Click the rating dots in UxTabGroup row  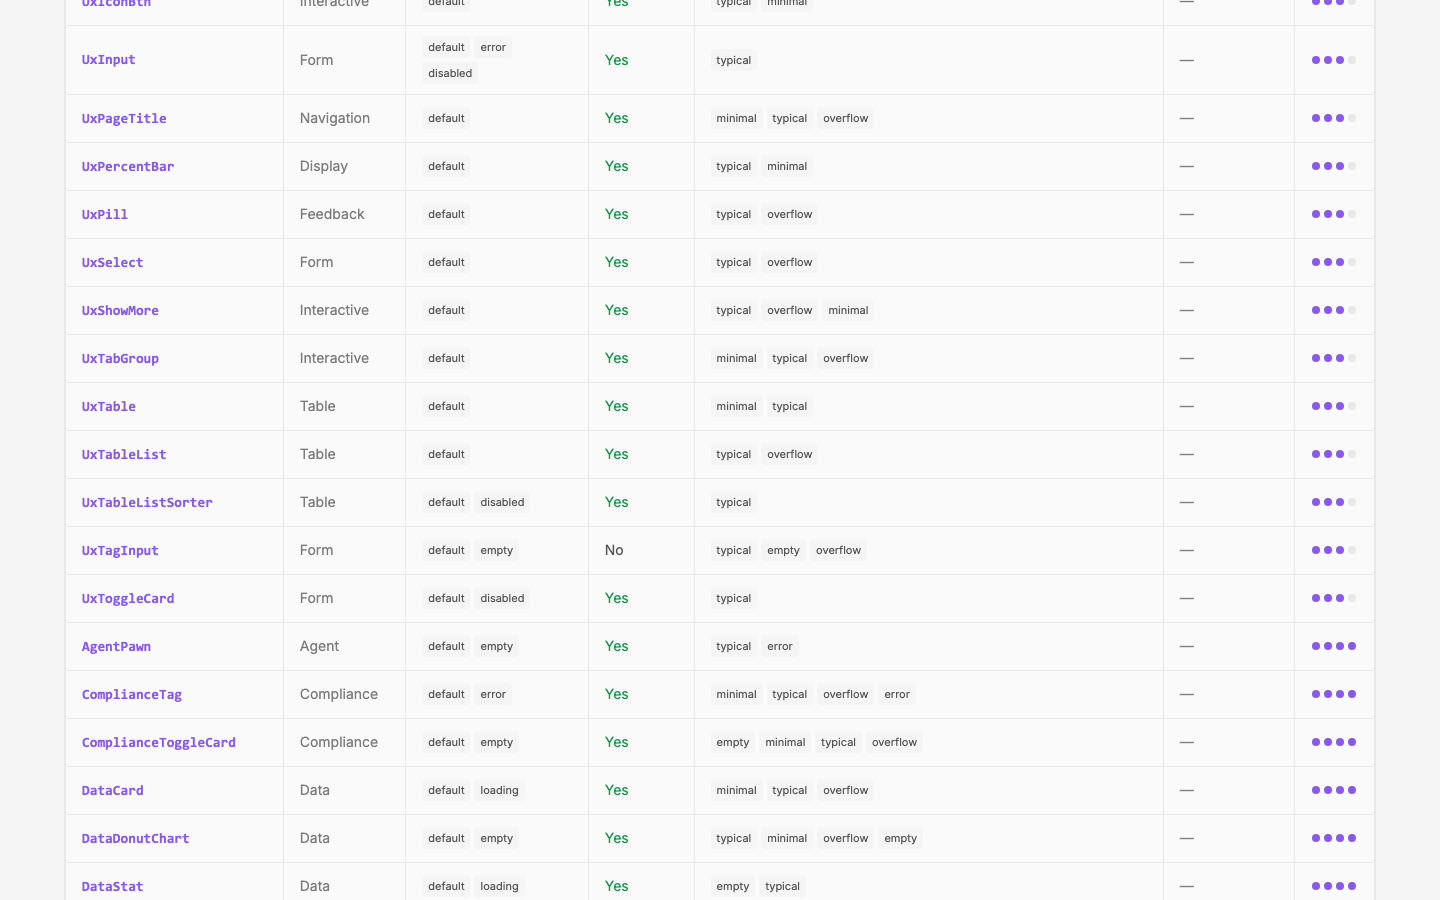(1334, 358)
